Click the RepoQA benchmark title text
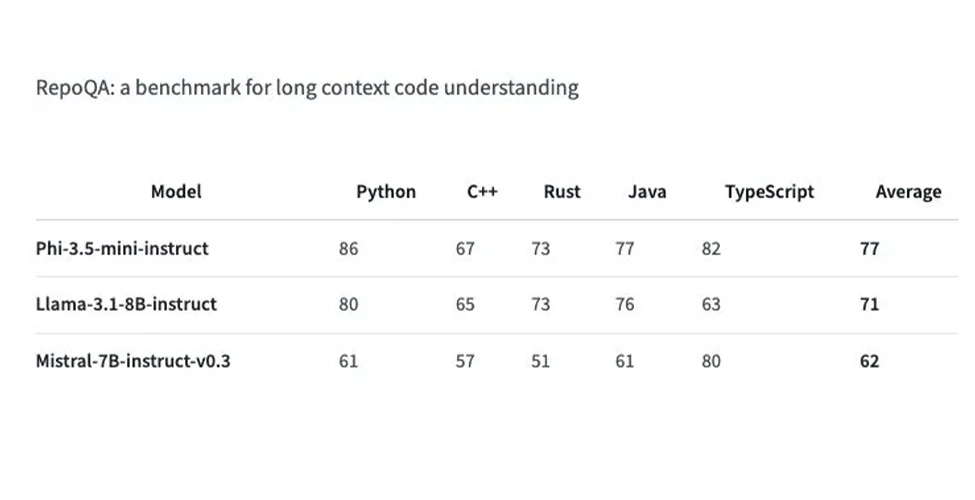975x500 pixels. [x=307, y=88]
